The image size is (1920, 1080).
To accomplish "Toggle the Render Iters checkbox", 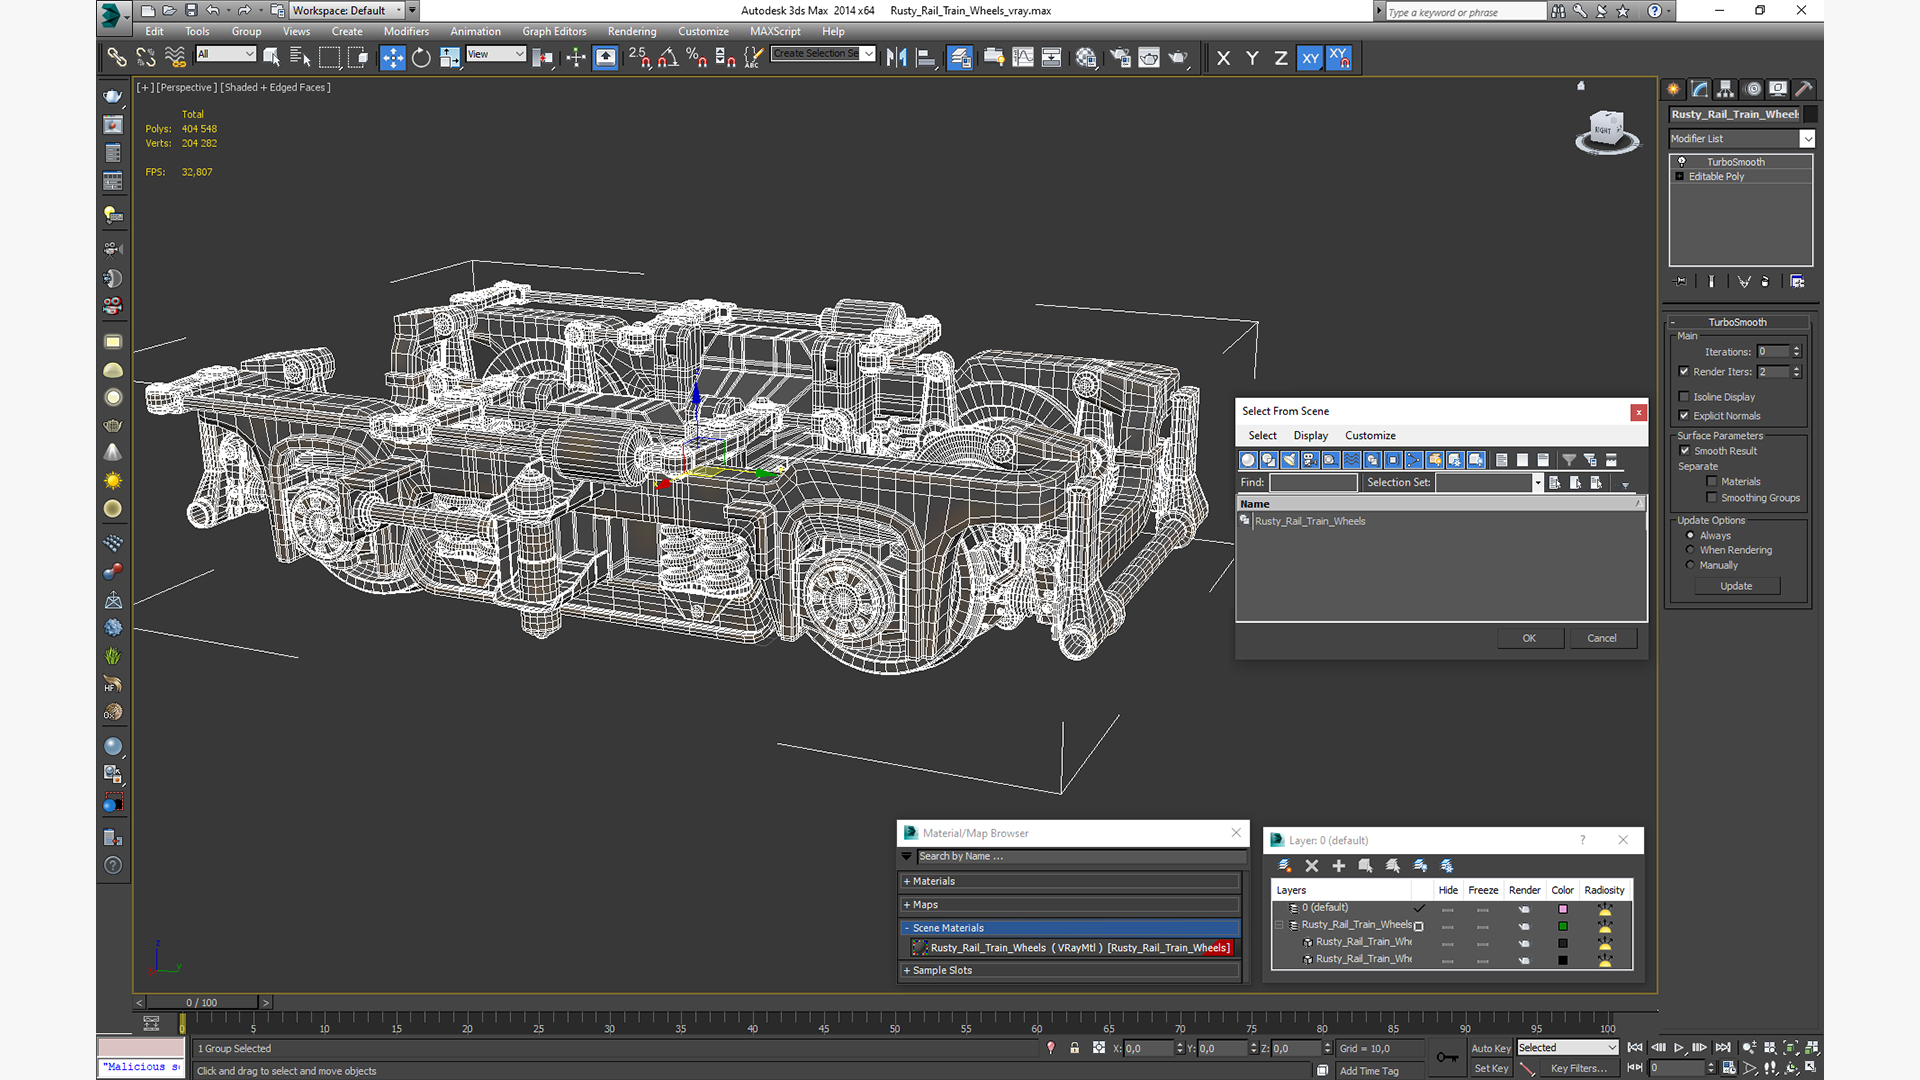I will tap(1684, 372).
